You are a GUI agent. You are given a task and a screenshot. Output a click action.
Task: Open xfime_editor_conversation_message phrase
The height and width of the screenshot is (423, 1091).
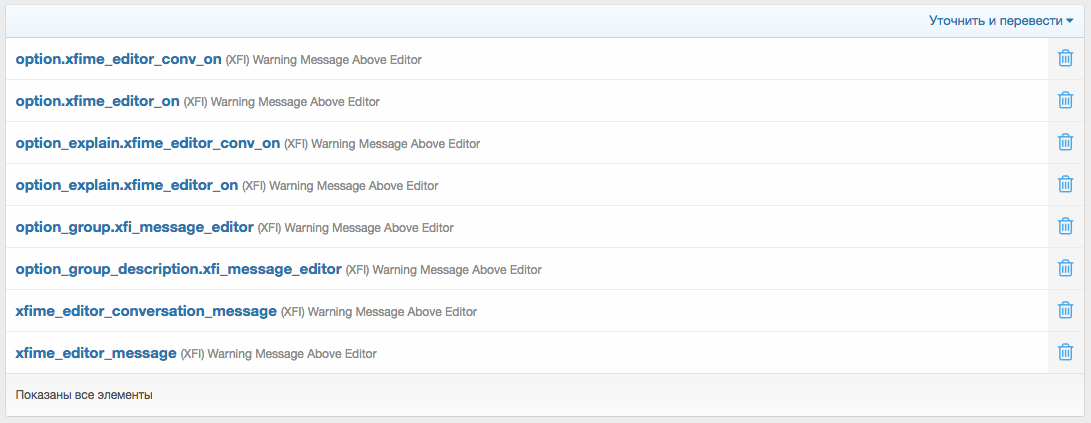pyautogui.click(x=146, y=311)
